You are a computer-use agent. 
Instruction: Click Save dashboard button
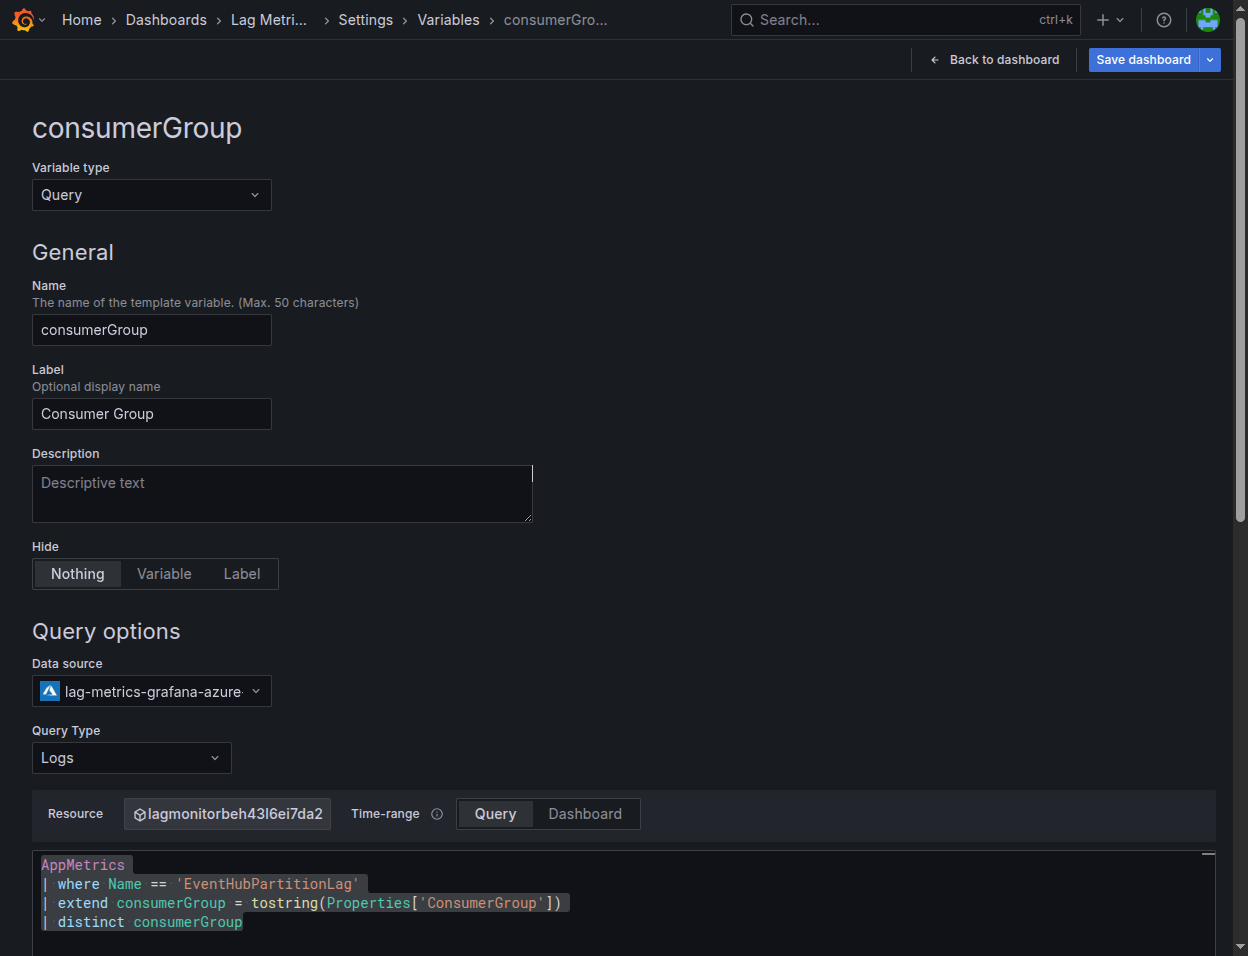coord(1144,60)
